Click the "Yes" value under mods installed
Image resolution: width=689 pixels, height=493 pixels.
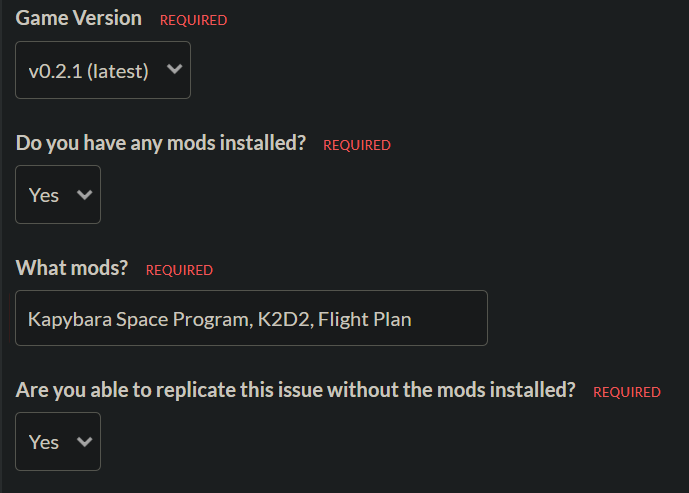click(x=44, y=195)
